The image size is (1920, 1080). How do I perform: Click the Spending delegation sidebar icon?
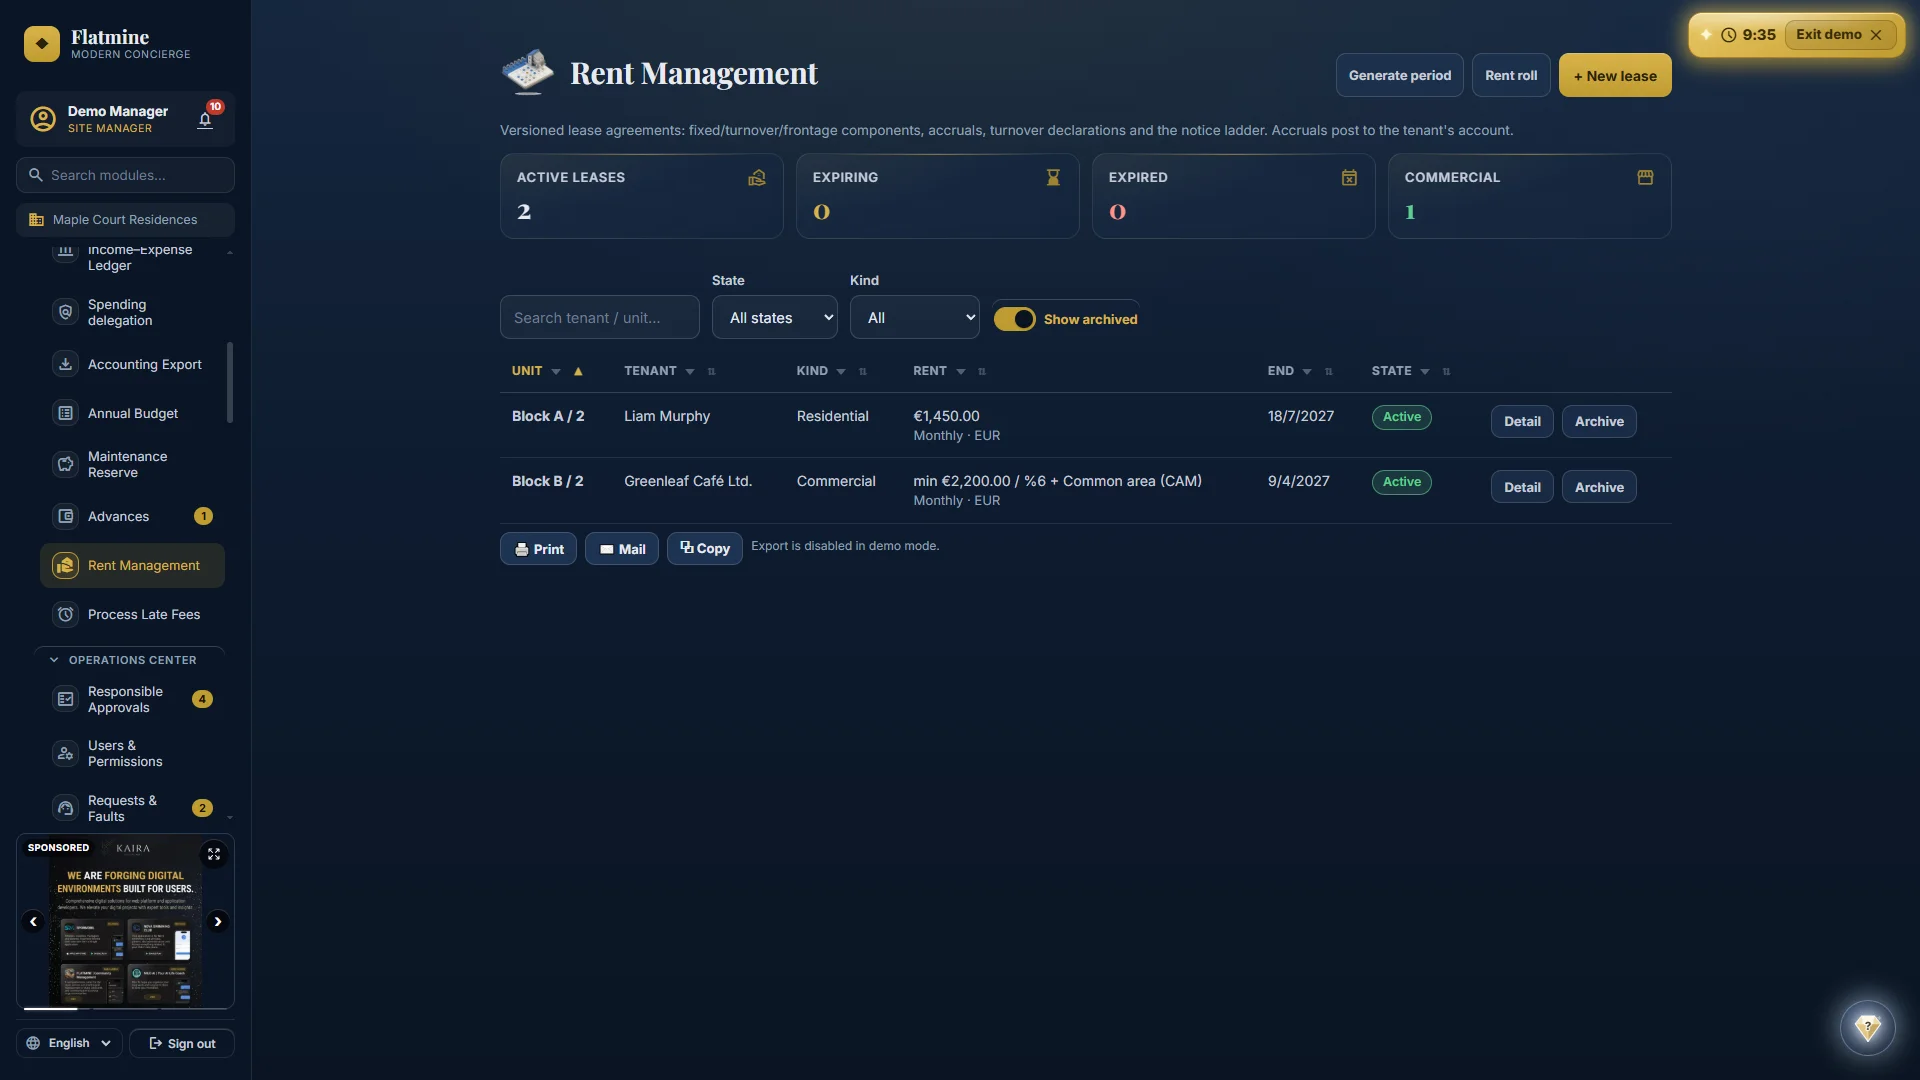[x=65, y=312]
